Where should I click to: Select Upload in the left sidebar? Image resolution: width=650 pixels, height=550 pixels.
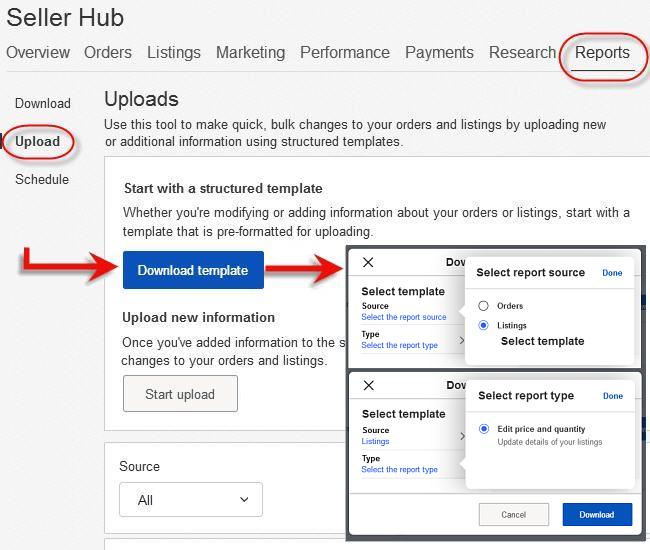click(37, 141)
